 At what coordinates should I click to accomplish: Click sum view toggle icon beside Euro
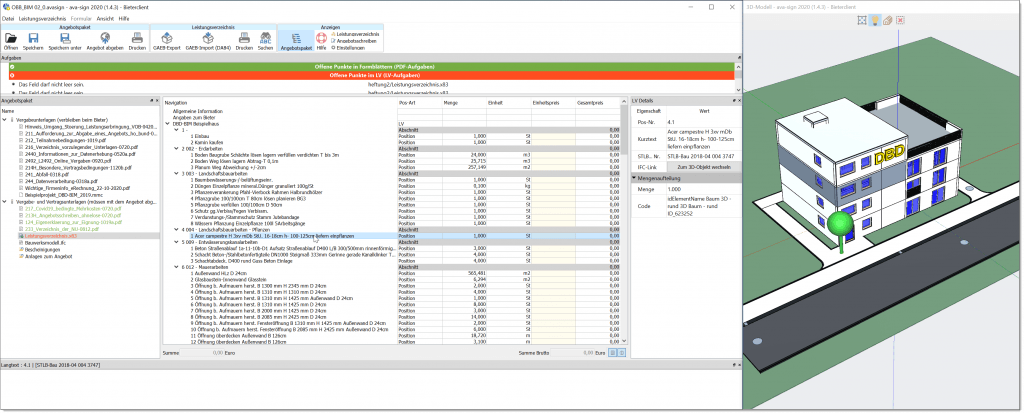point(613,353)
